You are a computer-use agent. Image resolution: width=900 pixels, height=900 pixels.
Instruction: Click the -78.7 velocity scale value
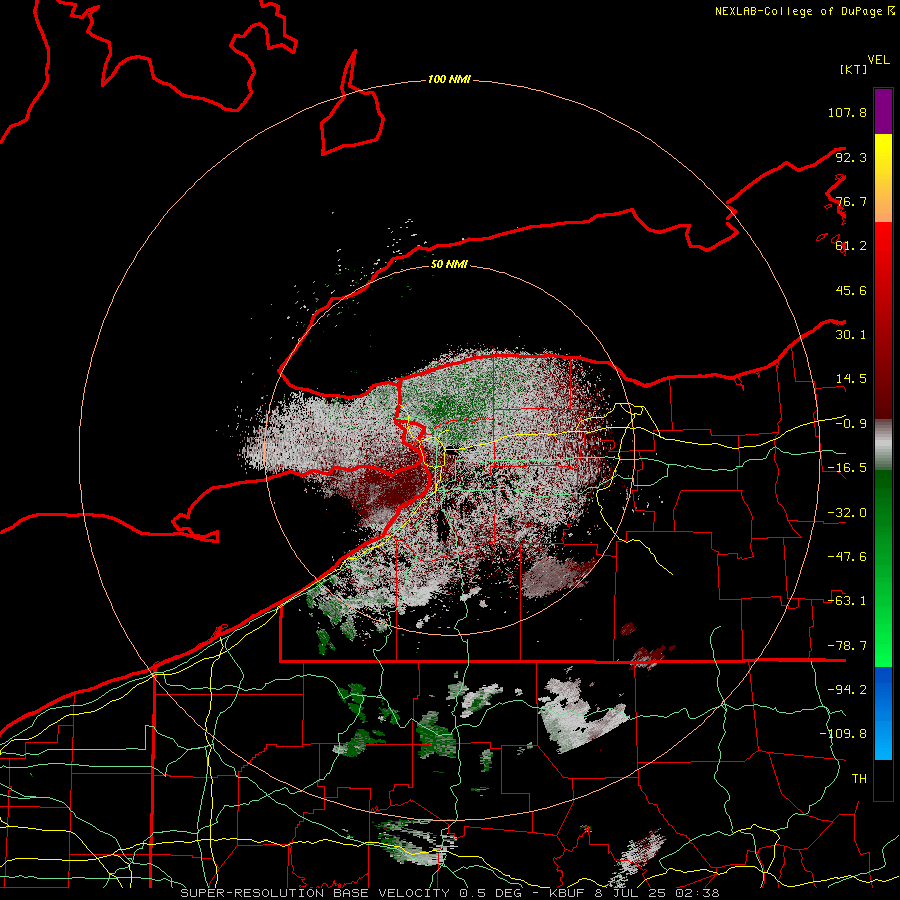[847, 646]
